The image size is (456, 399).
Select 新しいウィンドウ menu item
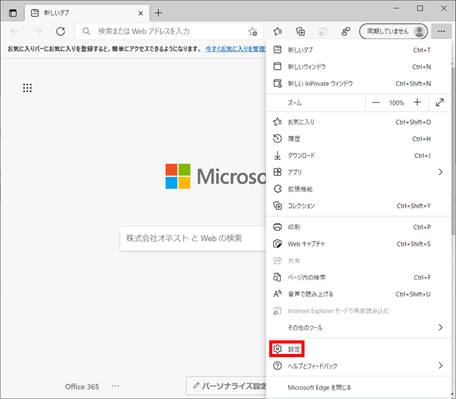tap(359, 67)
